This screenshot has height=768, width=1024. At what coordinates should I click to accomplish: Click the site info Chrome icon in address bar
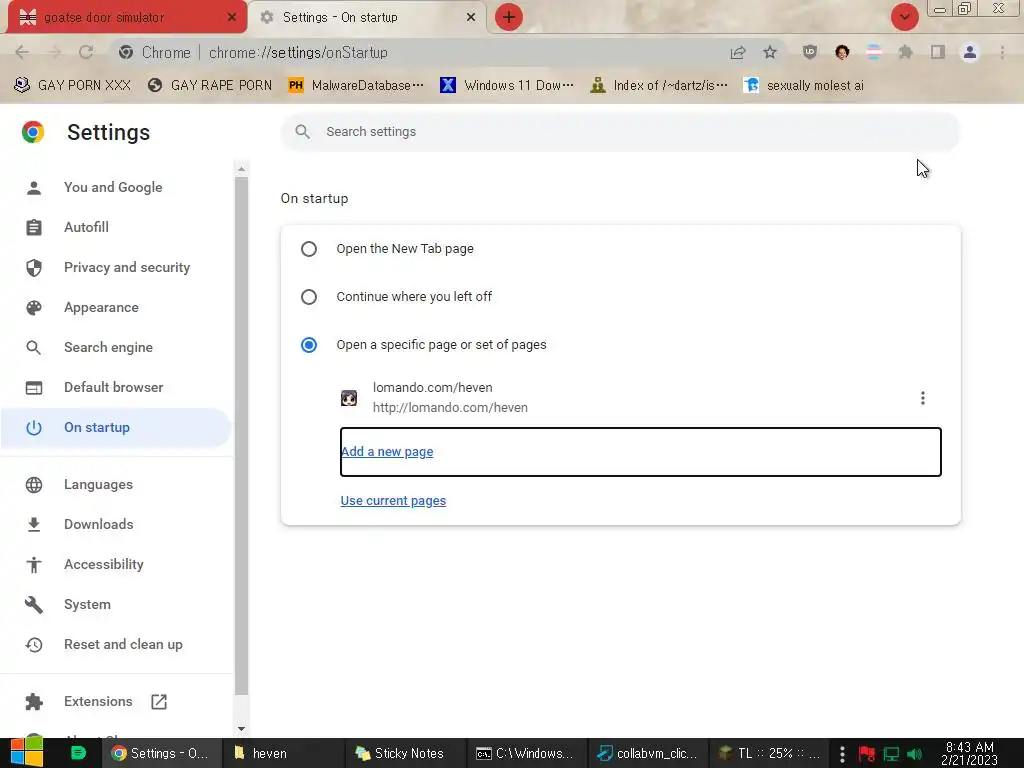point(126,52)
